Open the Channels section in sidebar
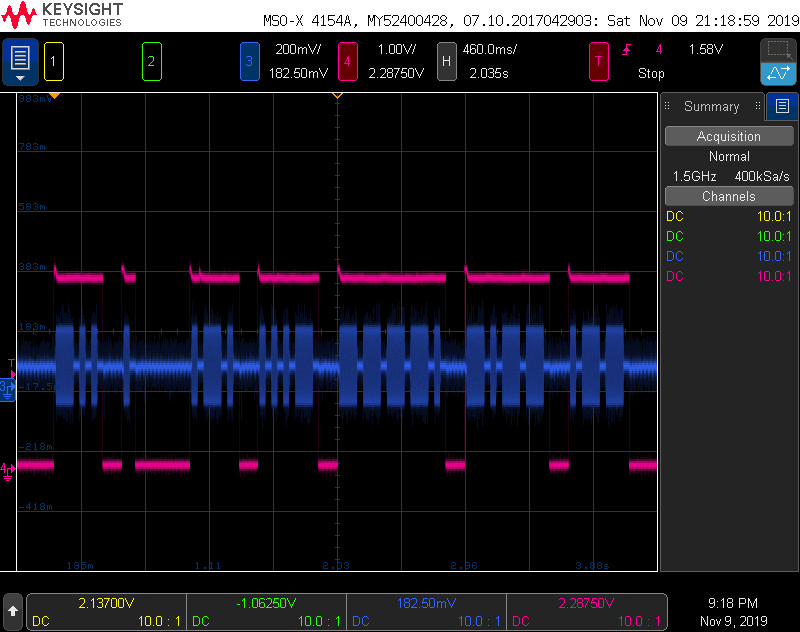Image resolution: width=800 pixels, height=632 pixels. tap(728, 196)
